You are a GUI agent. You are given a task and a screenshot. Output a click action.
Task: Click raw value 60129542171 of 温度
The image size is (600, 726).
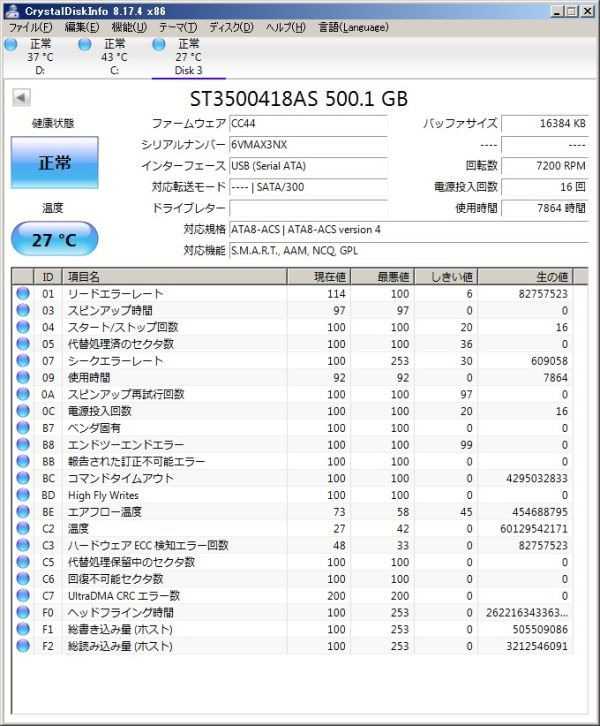pos(534,529)
